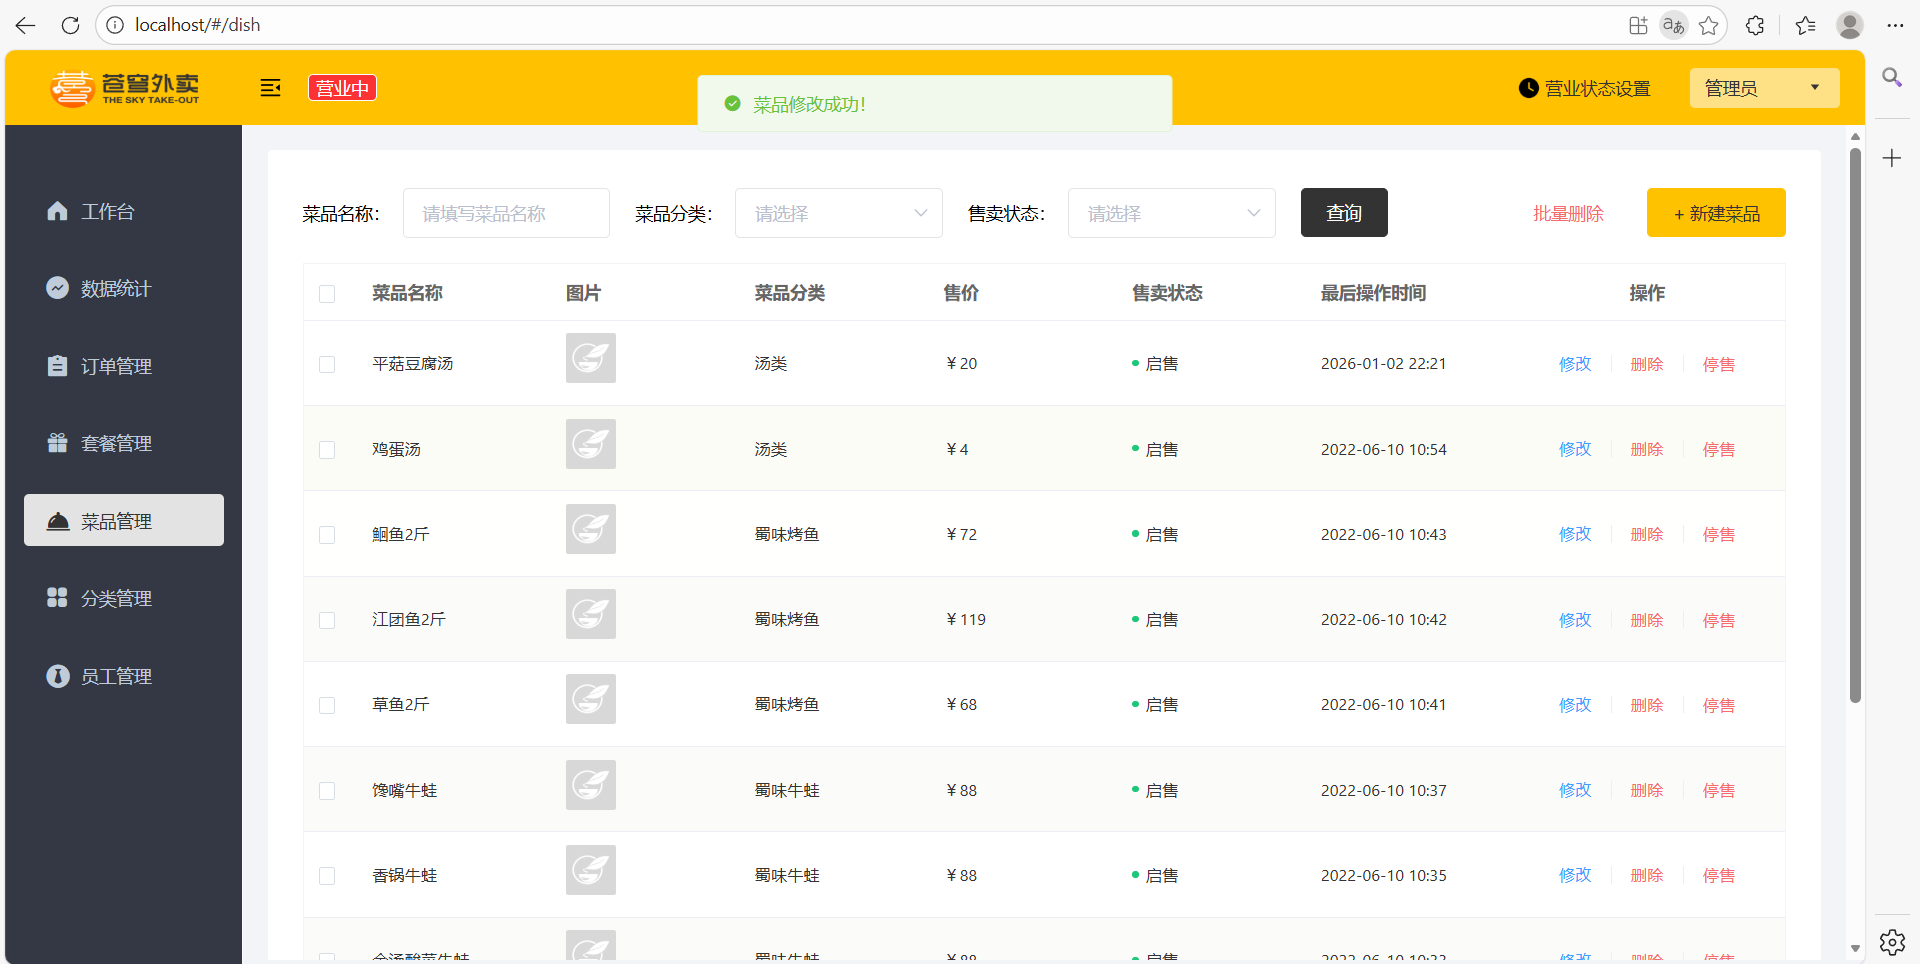Click the browser back arrow
The width and height of the screenshot is (1920, 964).
pos(25,25)
